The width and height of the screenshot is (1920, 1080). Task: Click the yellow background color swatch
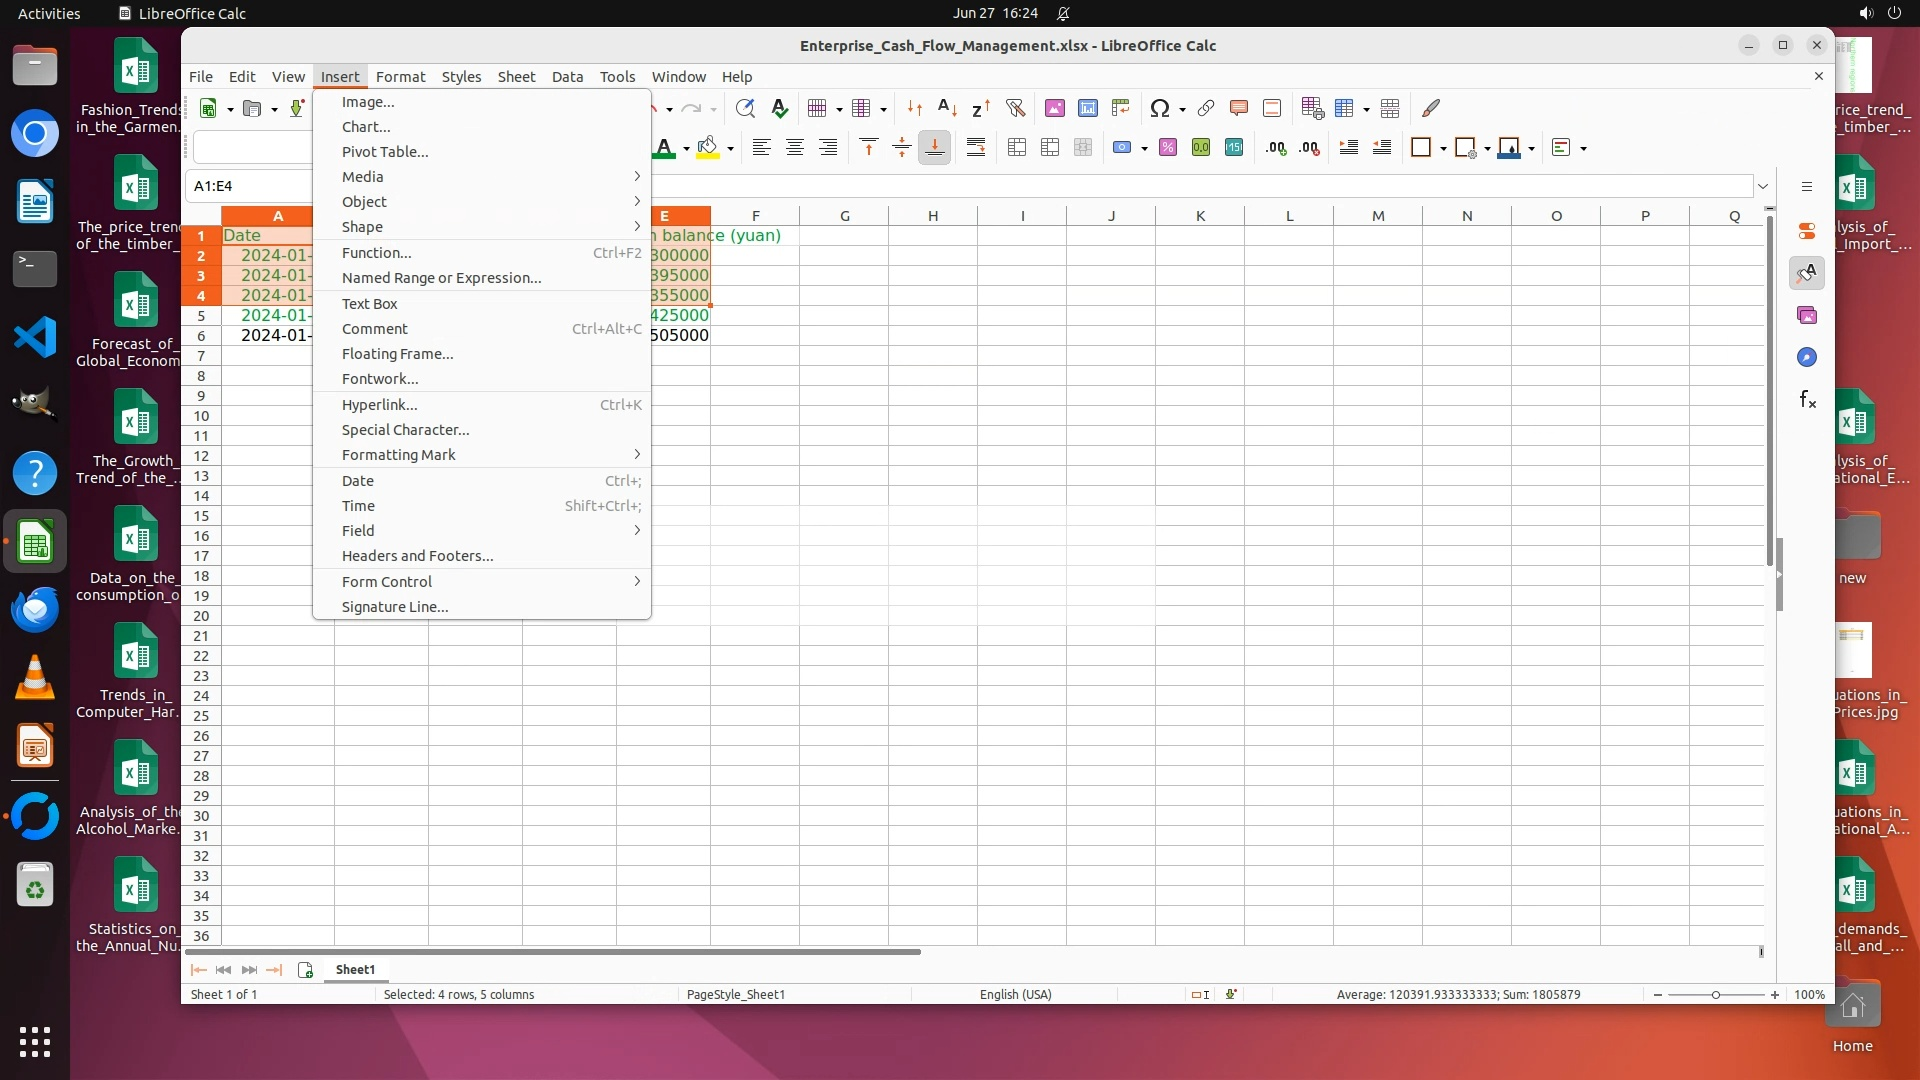[708, 148]
